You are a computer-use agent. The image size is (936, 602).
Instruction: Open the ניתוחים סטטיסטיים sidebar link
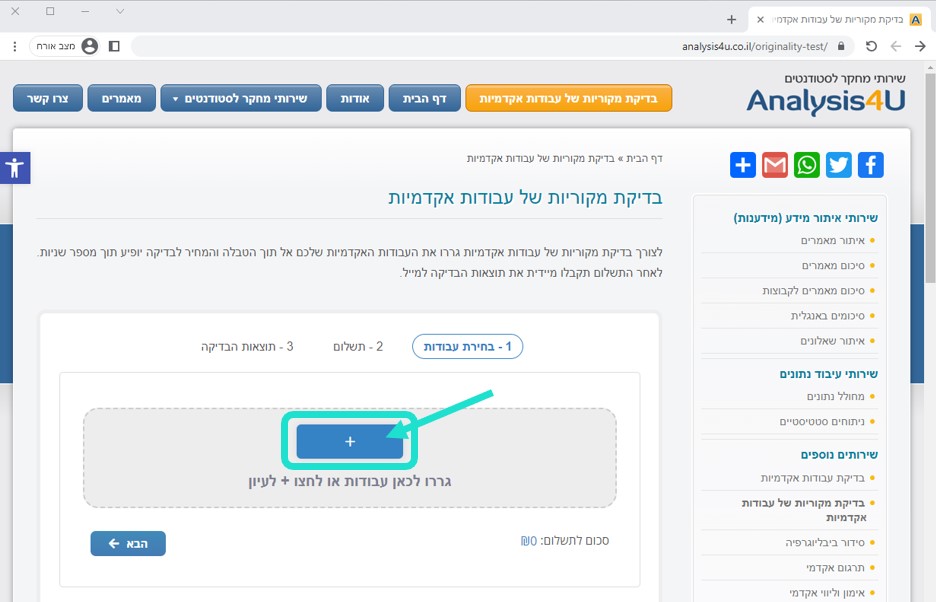pyautogui.click(x=822, y=421)
